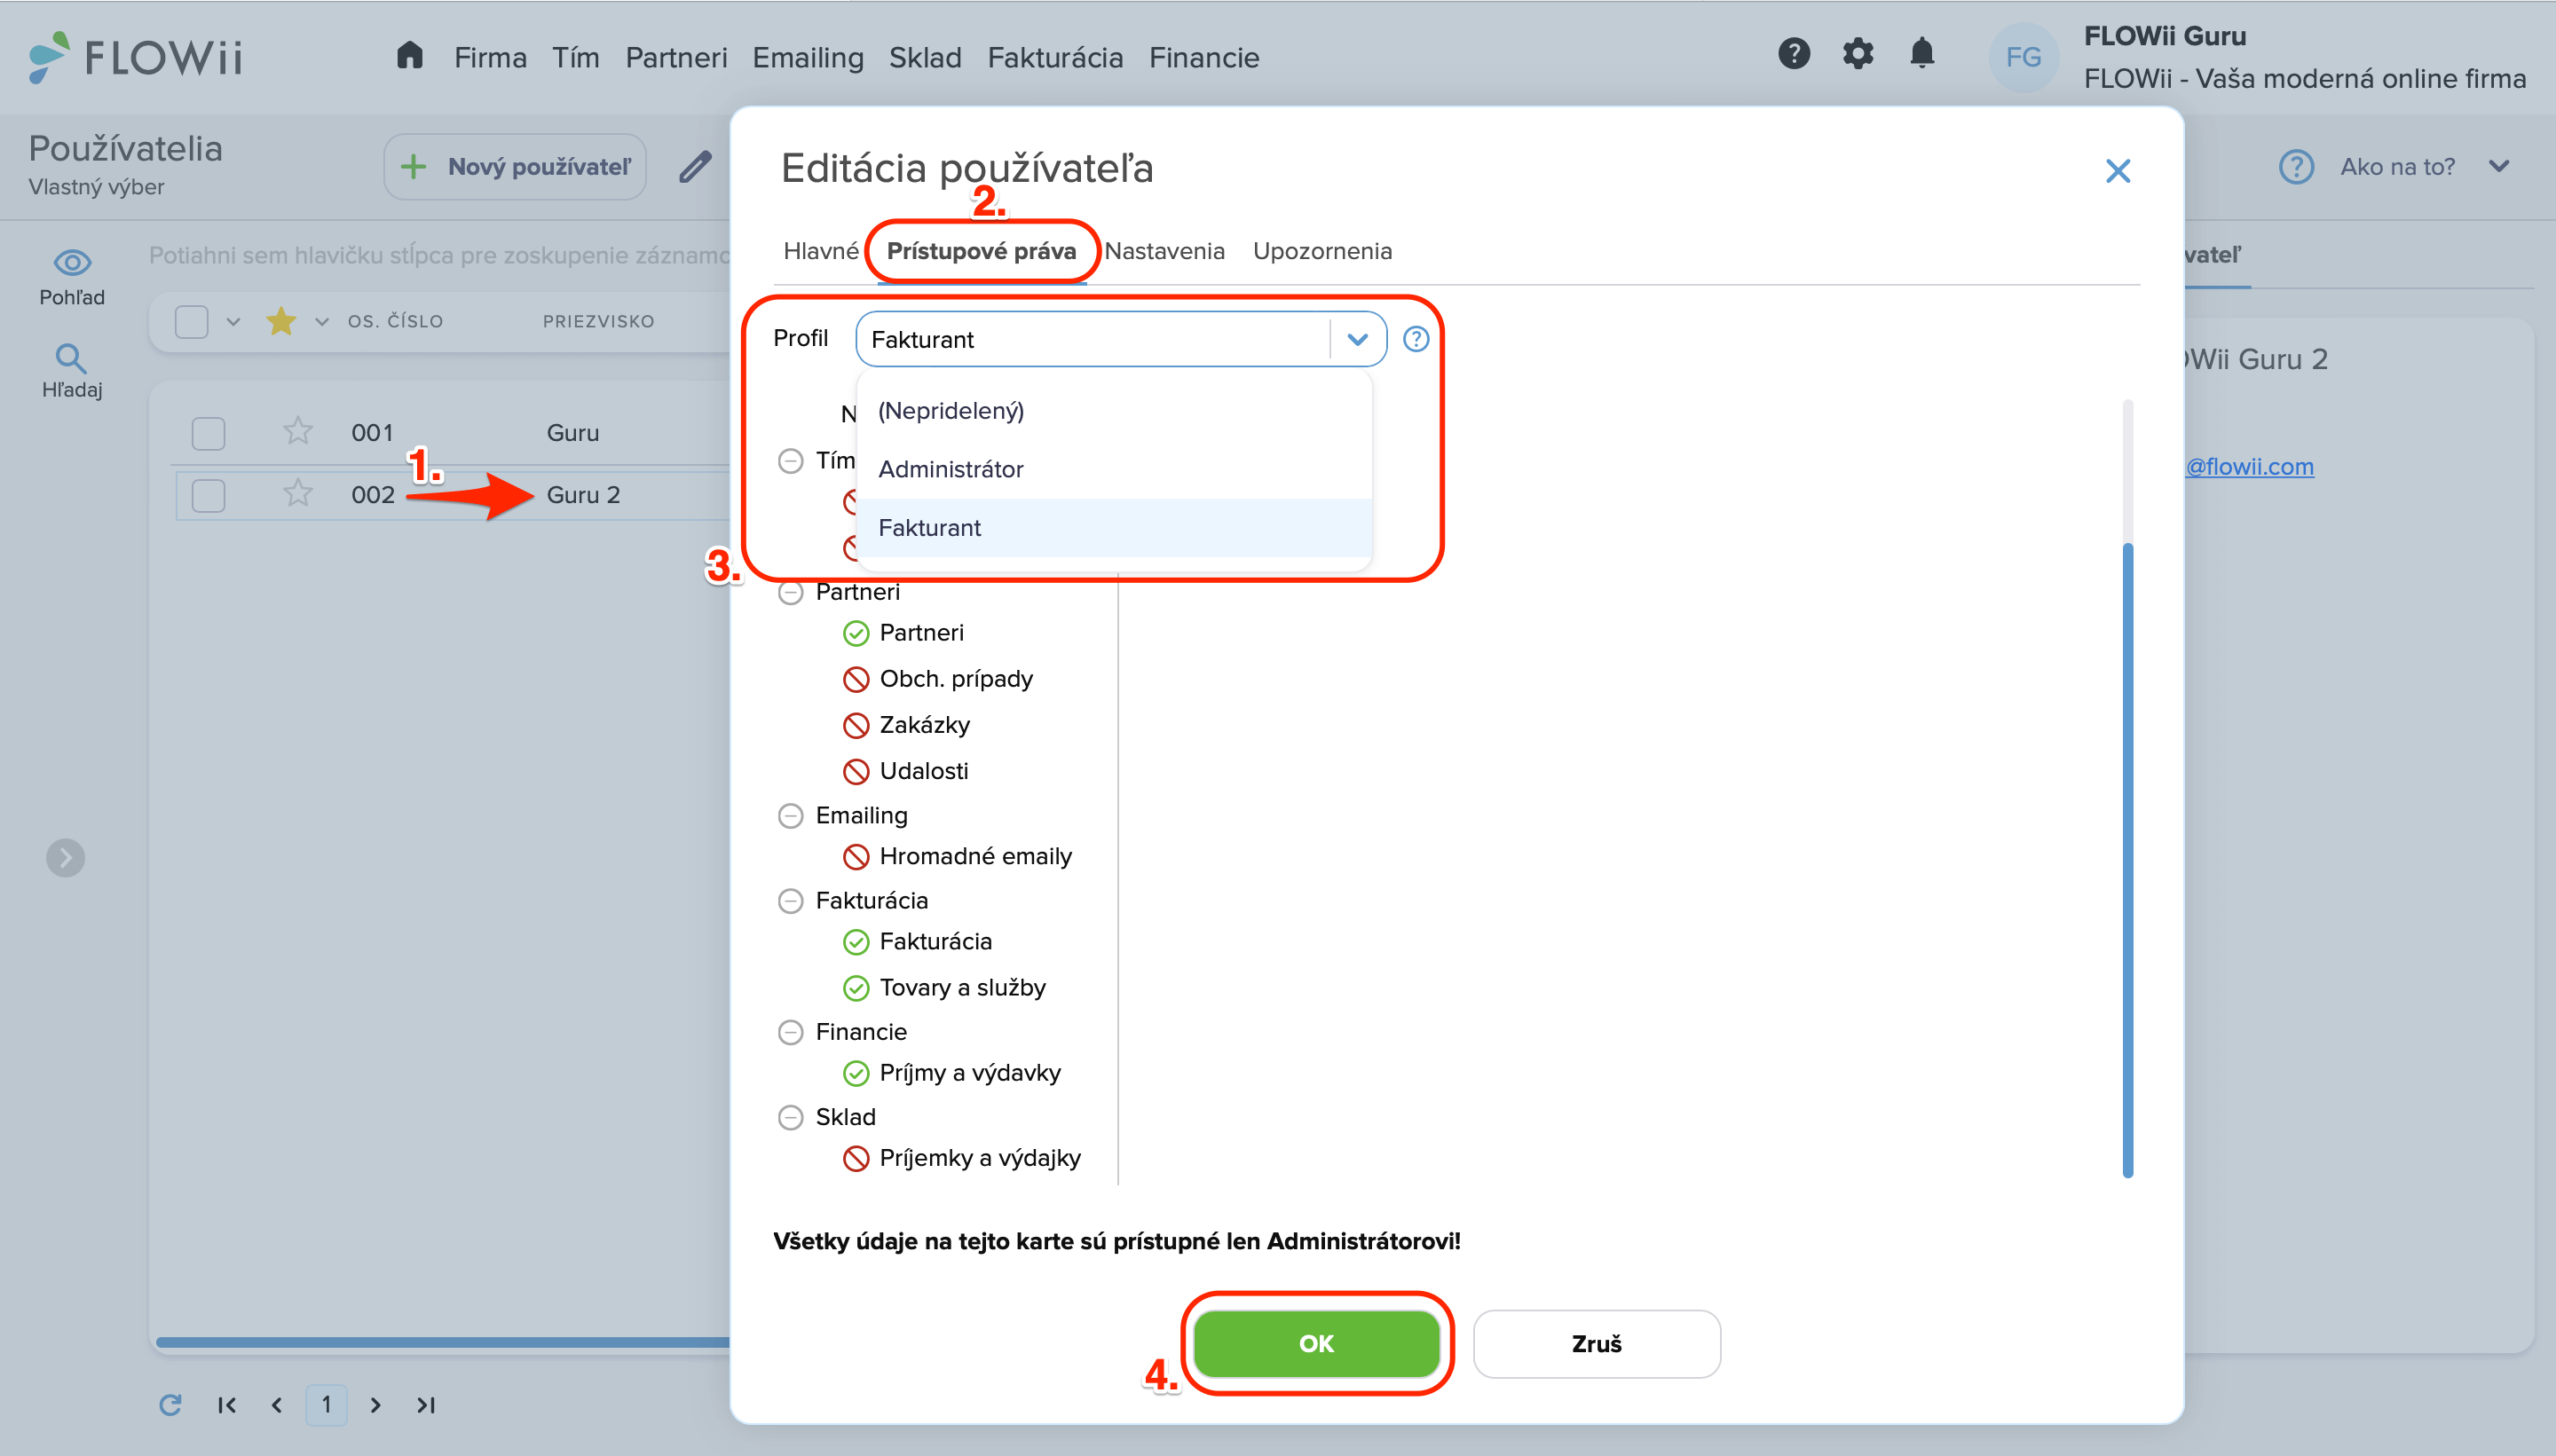
Task: Collapse the Sklad tree section
Action: click(x=790, y=1117)
